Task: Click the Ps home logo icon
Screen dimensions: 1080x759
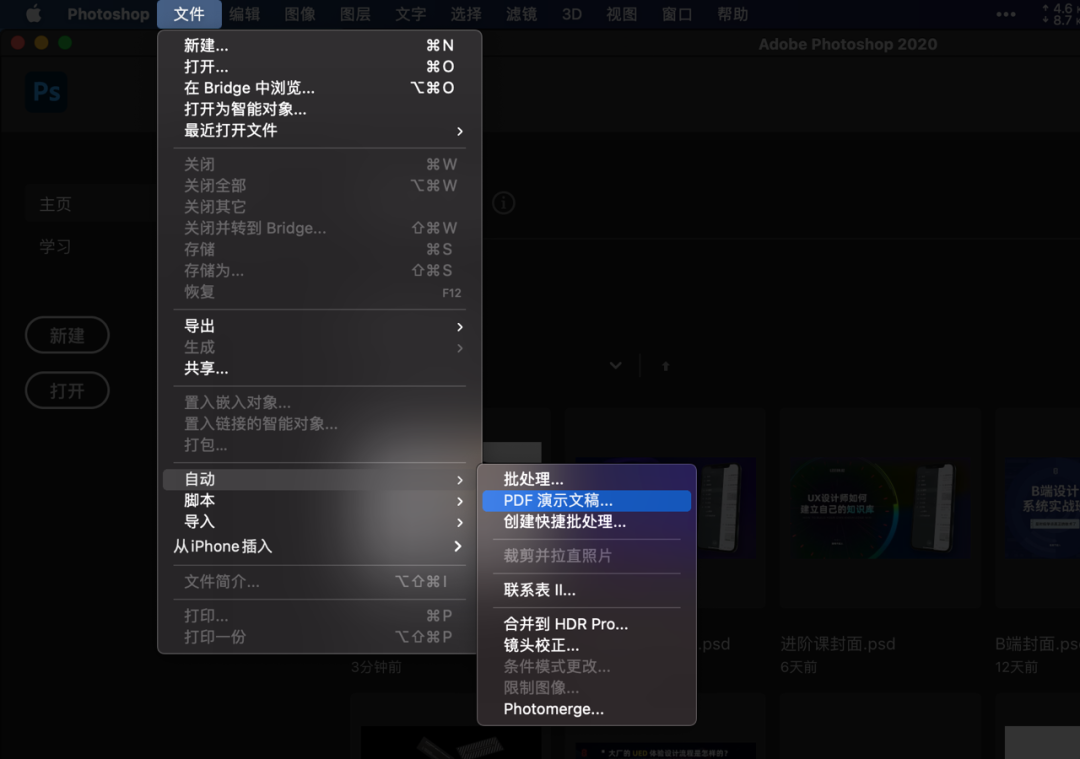Action: coord(47,92)
